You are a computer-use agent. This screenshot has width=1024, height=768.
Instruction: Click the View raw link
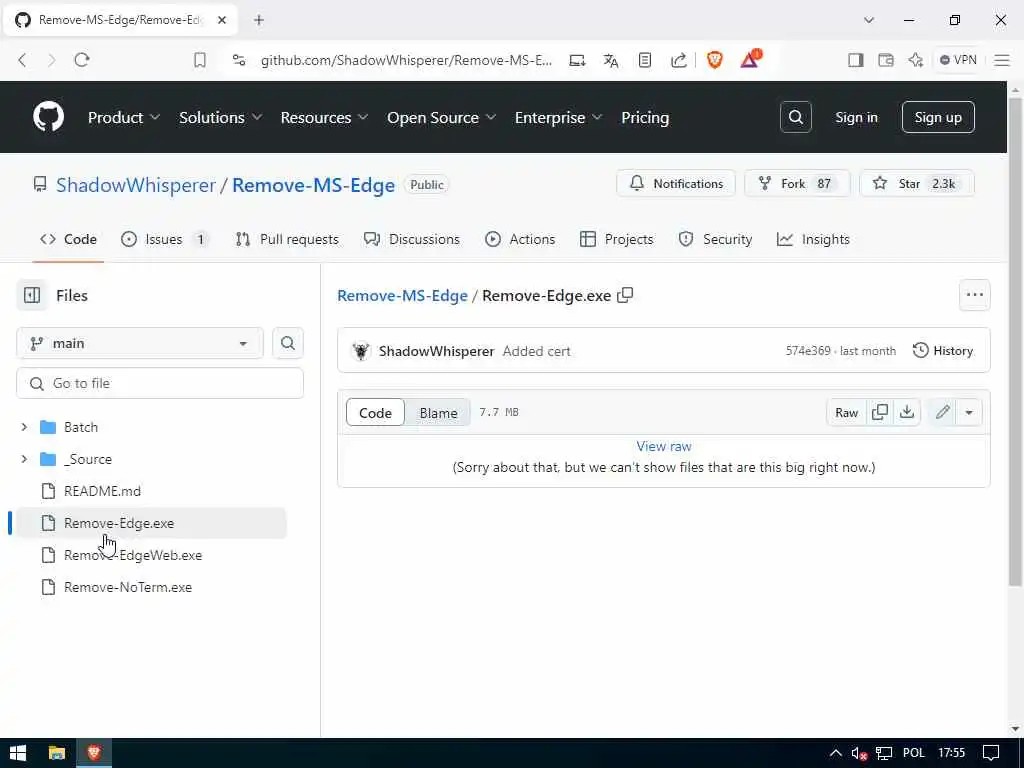click(x=664, y=446)
